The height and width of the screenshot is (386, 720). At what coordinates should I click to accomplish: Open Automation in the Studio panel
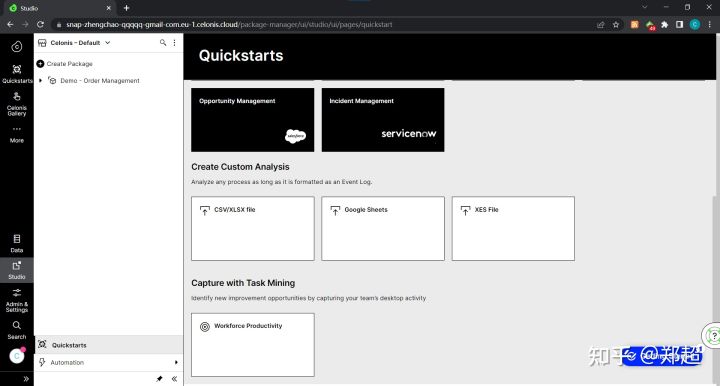109,362
